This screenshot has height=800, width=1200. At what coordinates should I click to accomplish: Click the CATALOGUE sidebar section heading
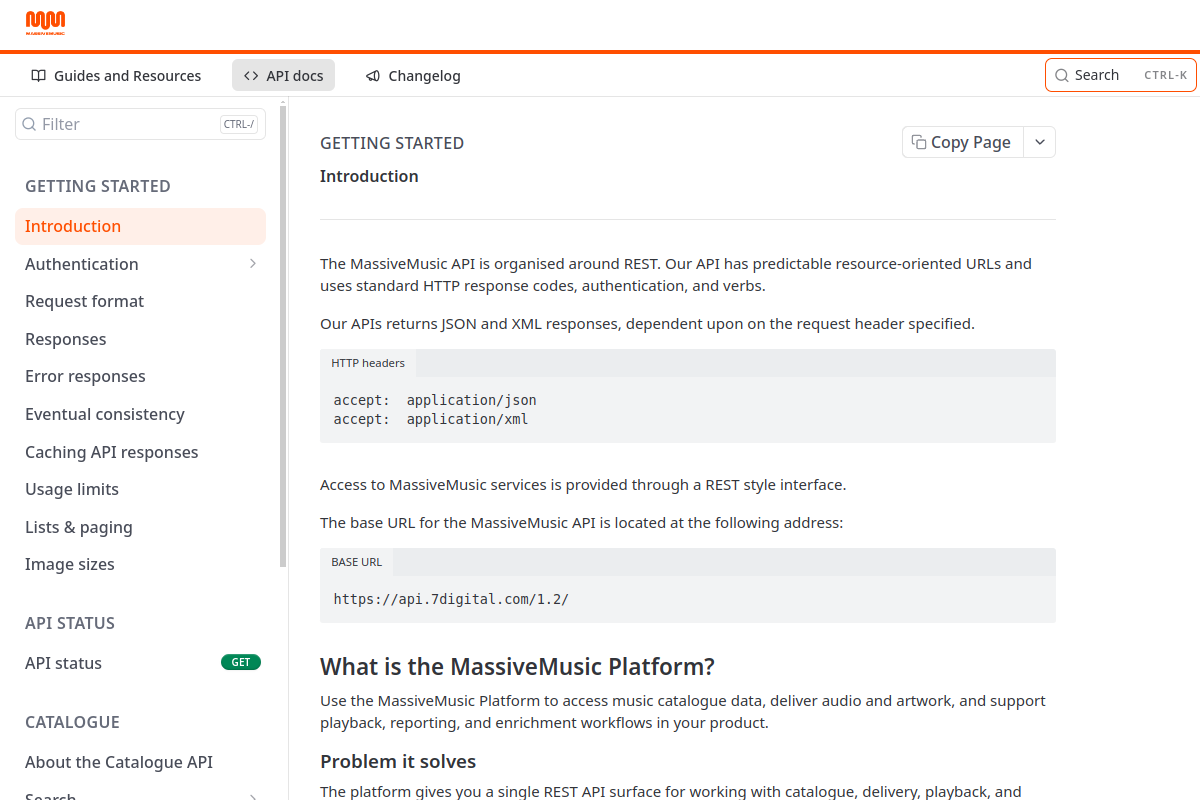(72, 722)
